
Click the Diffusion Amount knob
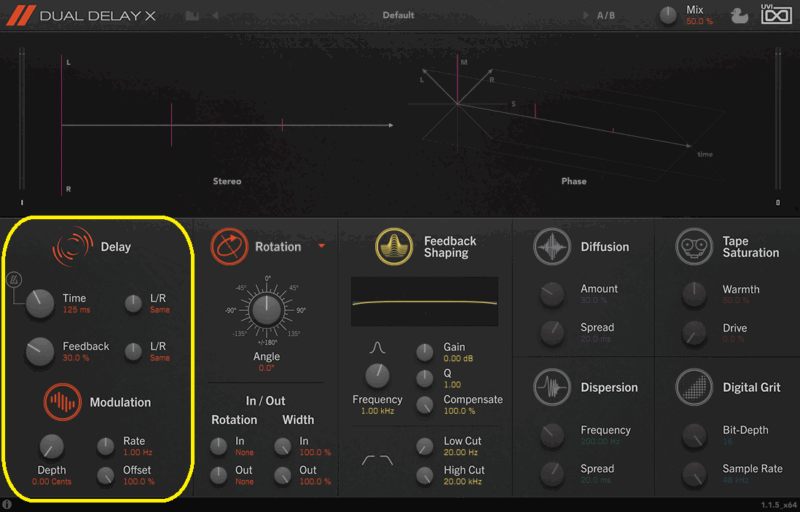pyautogui.click(x=552, y=294)
